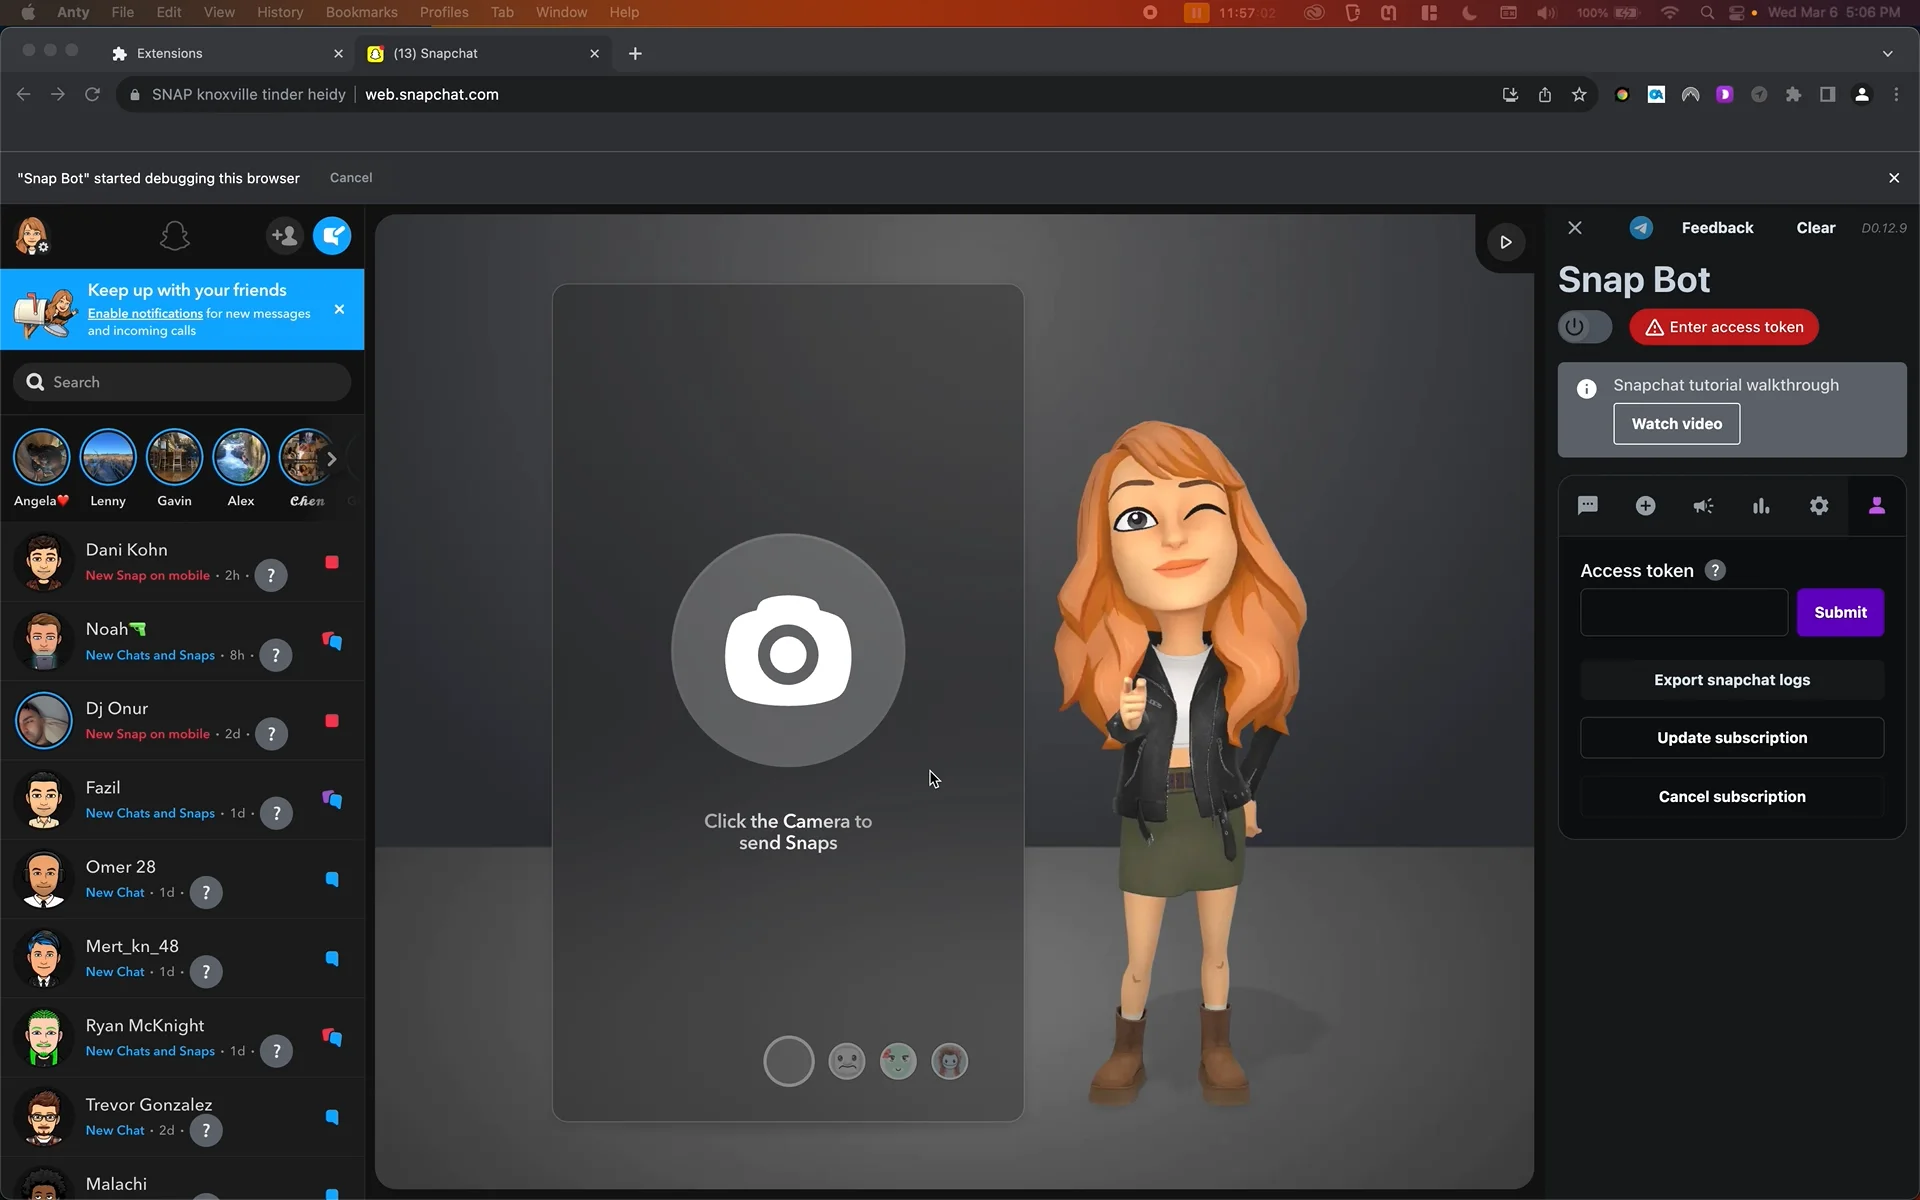Open the chat messages tab icon in Snap Bot
The width and height of the screenshot is (1920, 1200).
(x=1588, y=506)
